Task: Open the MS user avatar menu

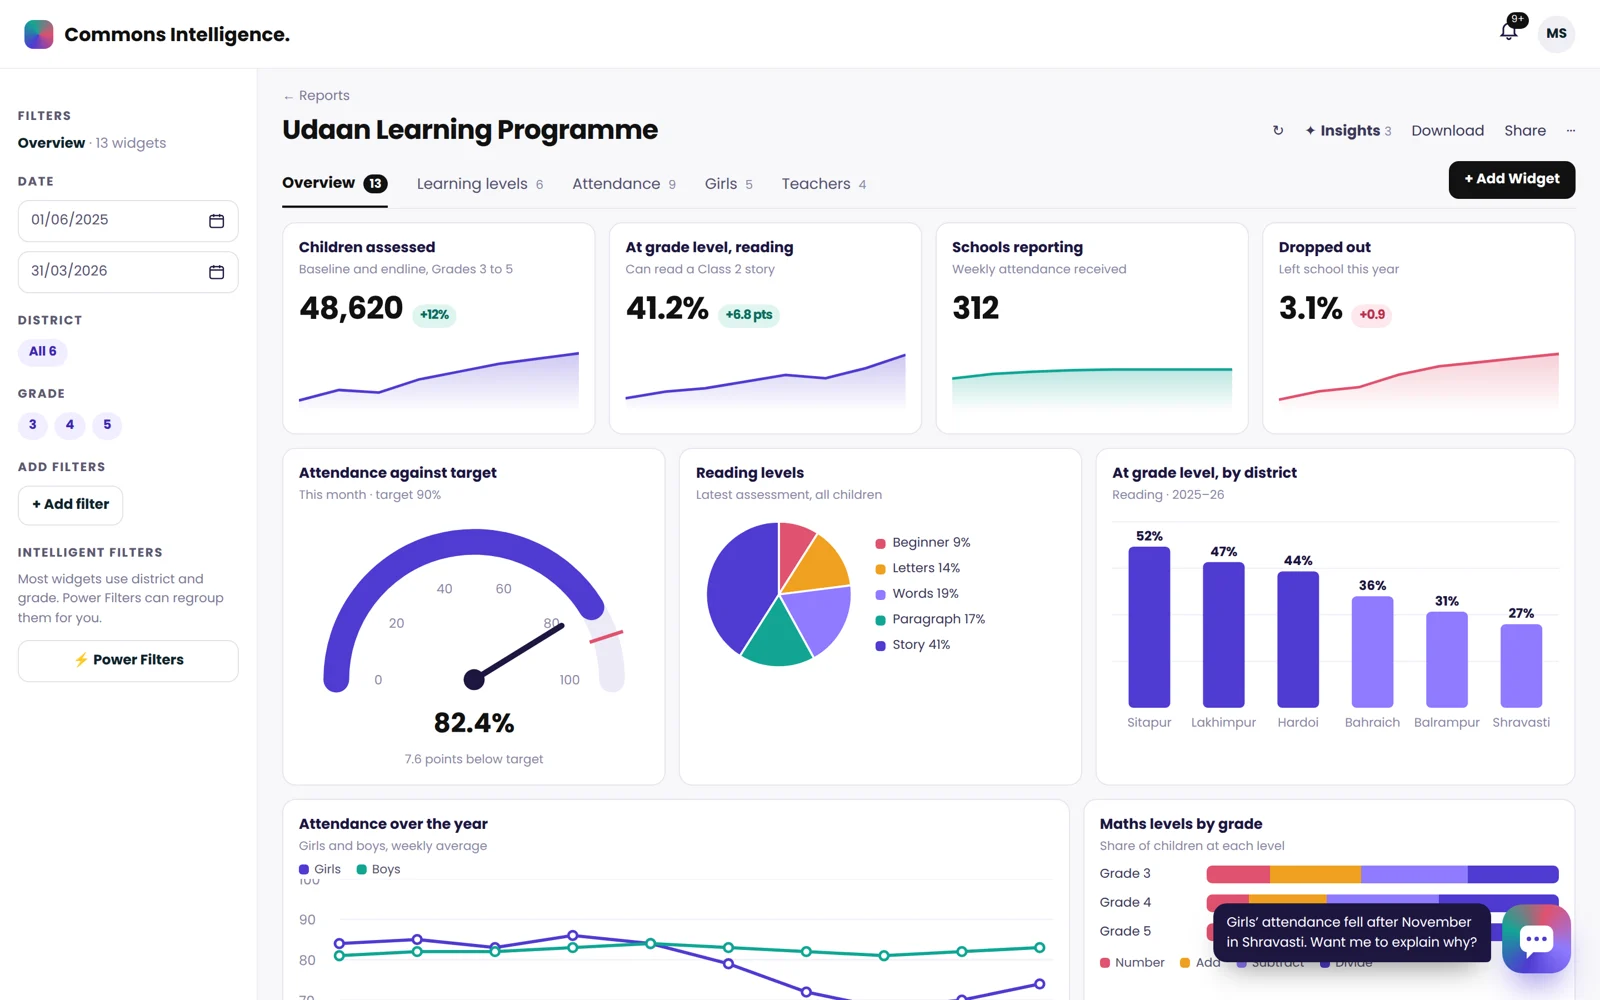Action: (x=1556, y=33)
